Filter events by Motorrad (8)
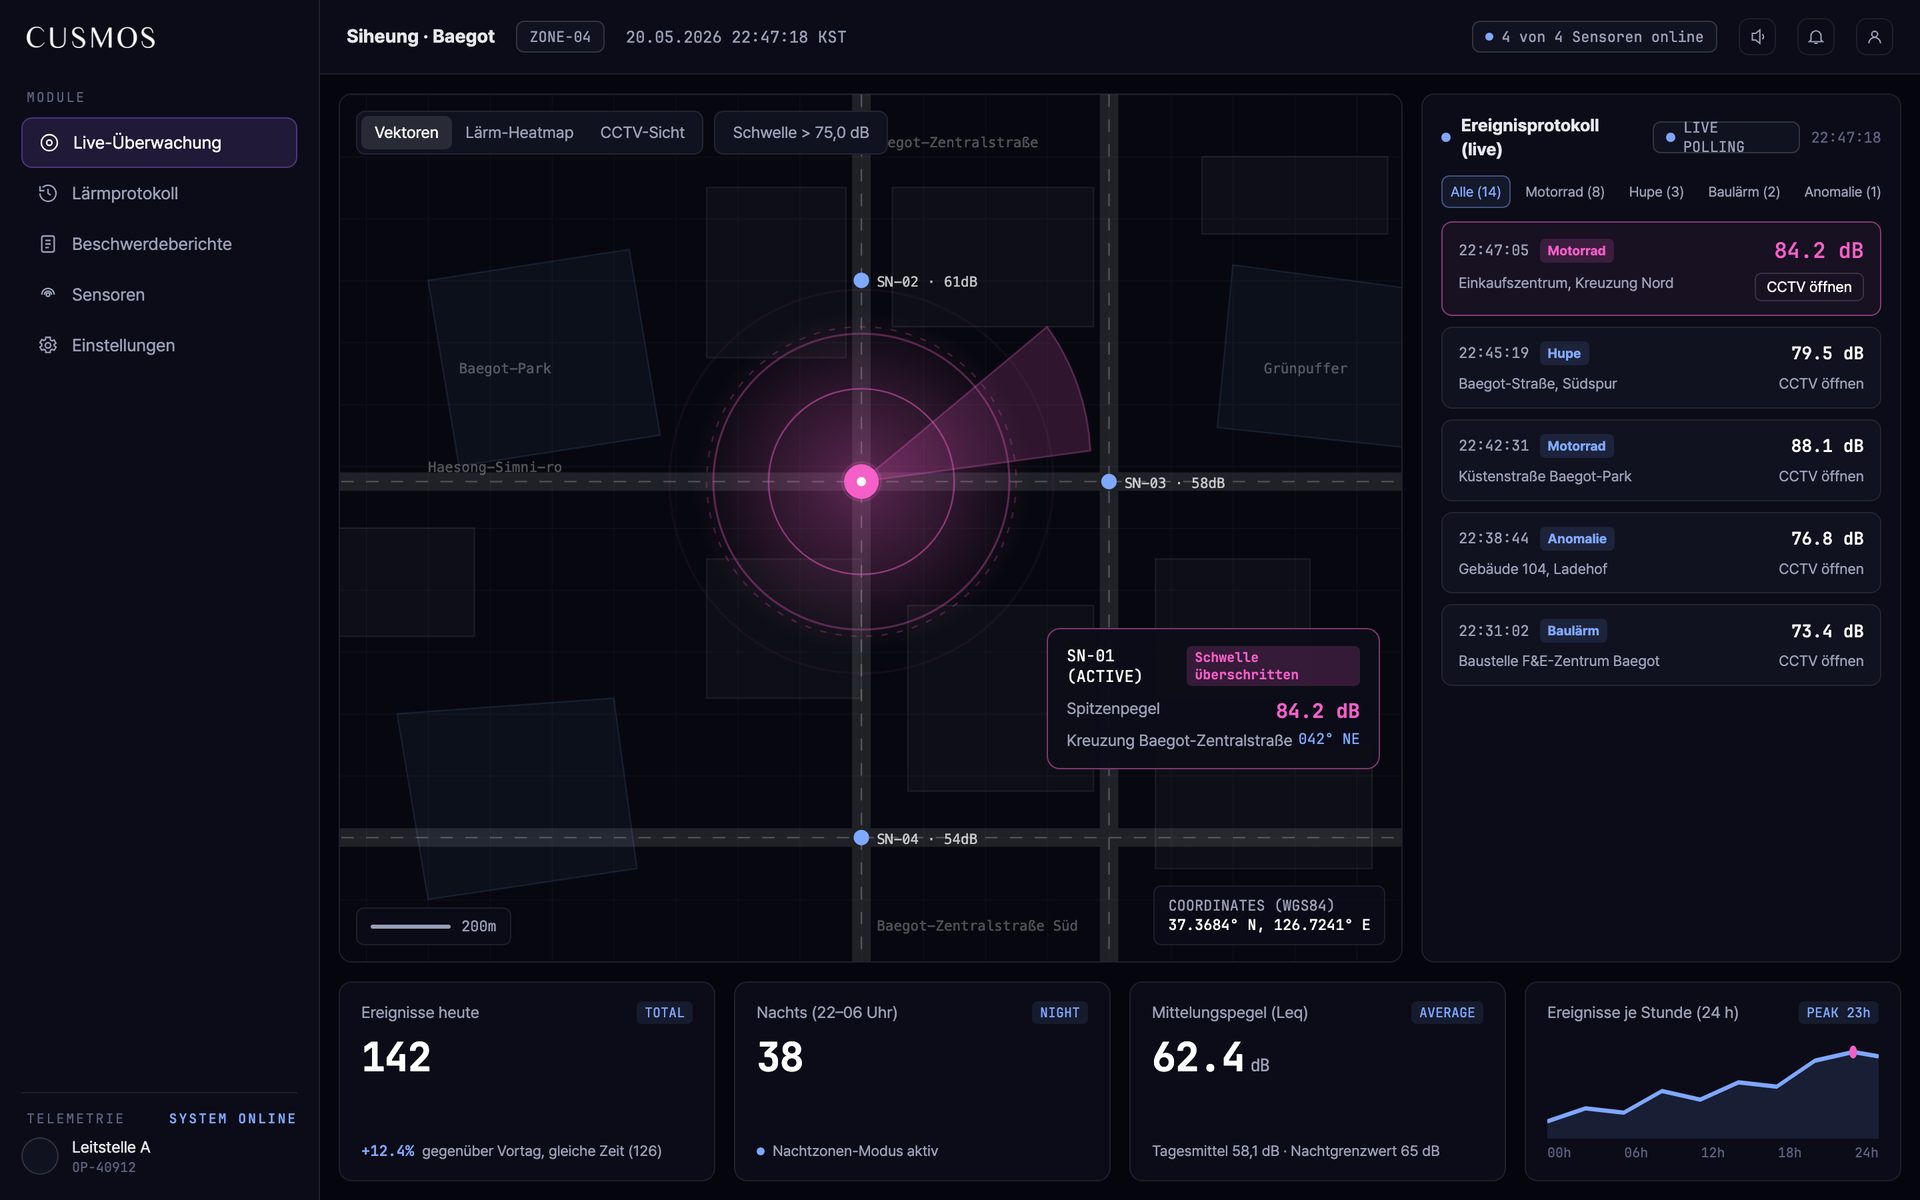This screenshot has width=1920, height=1200. click(x=1564, y=192)
